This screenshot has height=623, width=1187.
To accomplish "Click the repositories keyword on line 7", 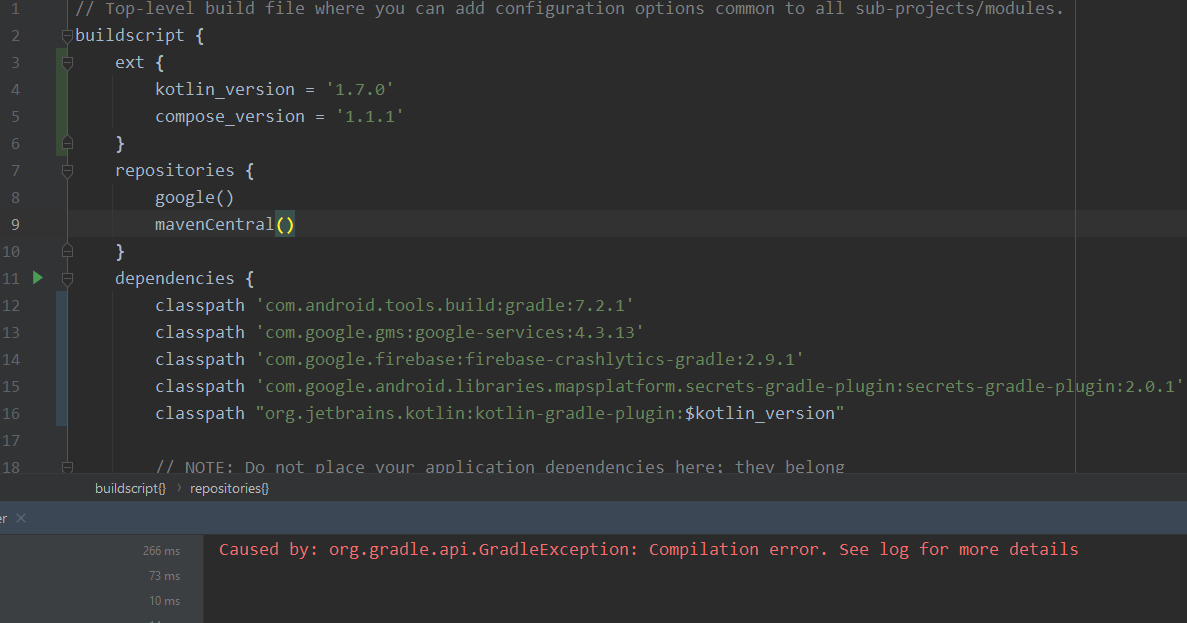I will [x=175, y=170].
